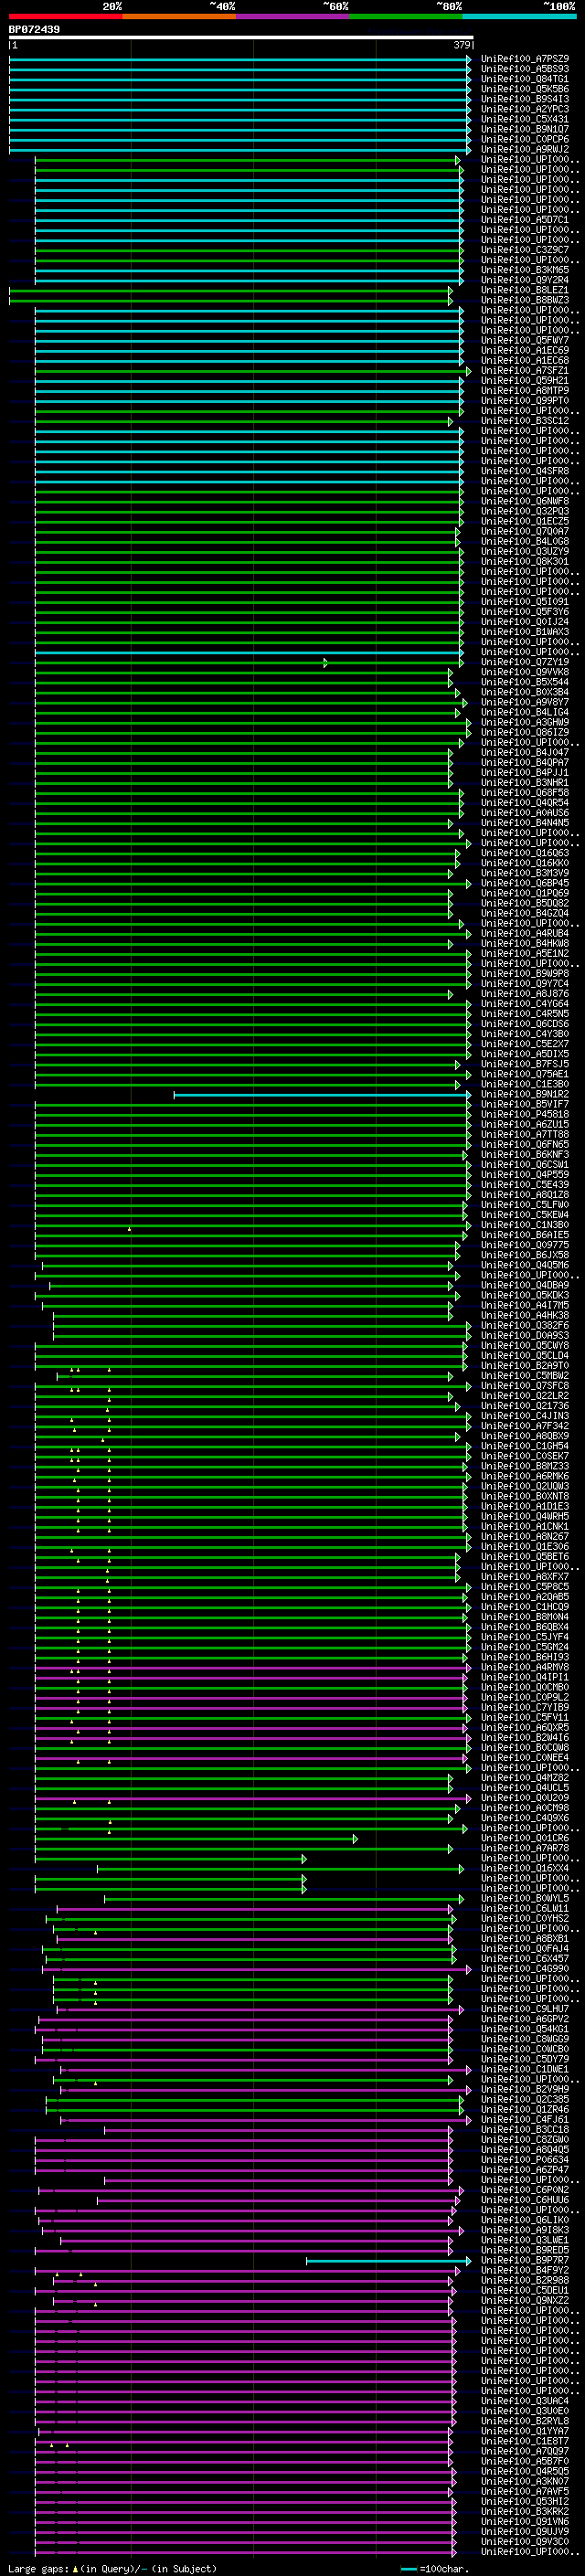Click hit label UniRef100_B5X544
The width and height of the screenshot is (585, 2576).
pyautogui.click(x=525, y=682)
